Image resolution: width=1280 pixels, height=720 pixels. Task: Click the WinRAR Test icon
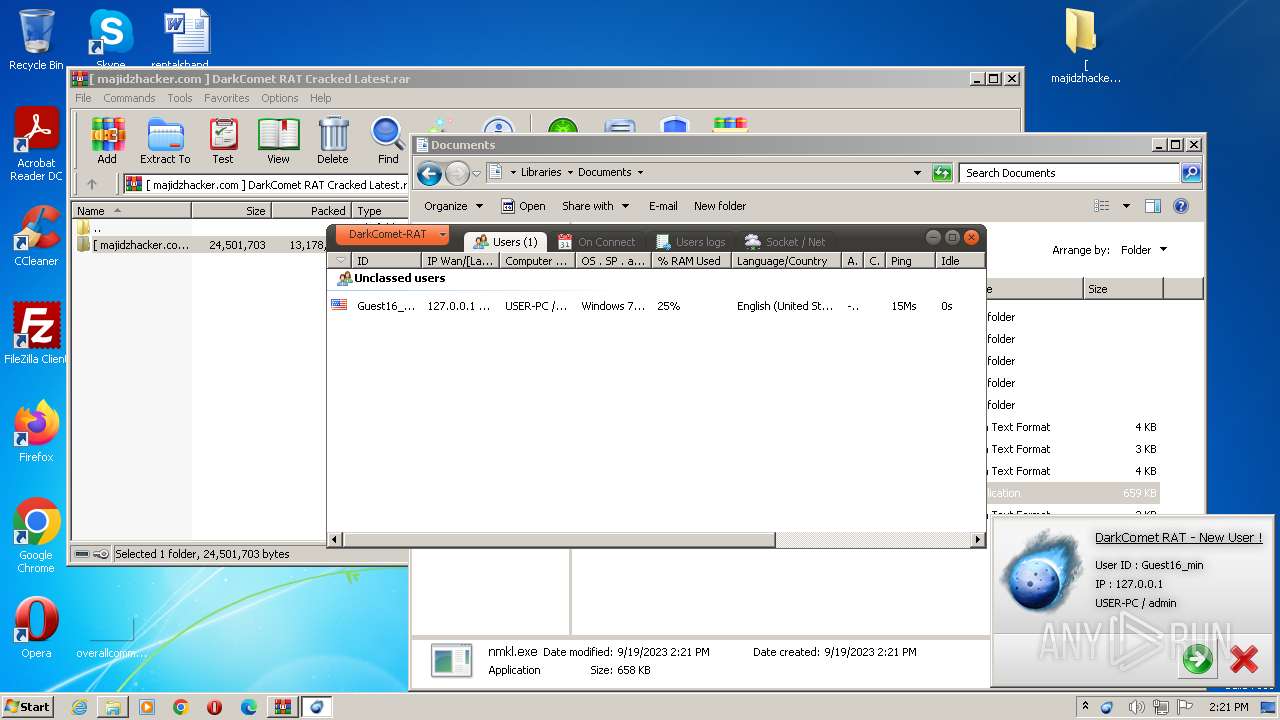tap(223, 141)
